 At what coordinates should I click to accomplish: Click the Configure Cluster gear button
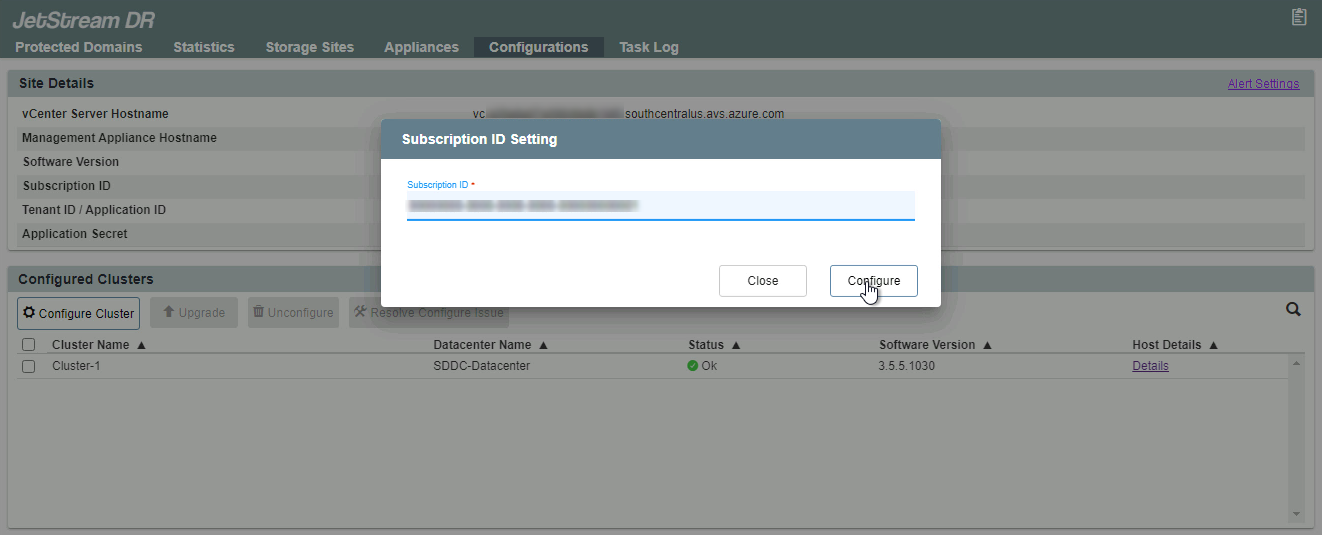[x=79, y=313]
